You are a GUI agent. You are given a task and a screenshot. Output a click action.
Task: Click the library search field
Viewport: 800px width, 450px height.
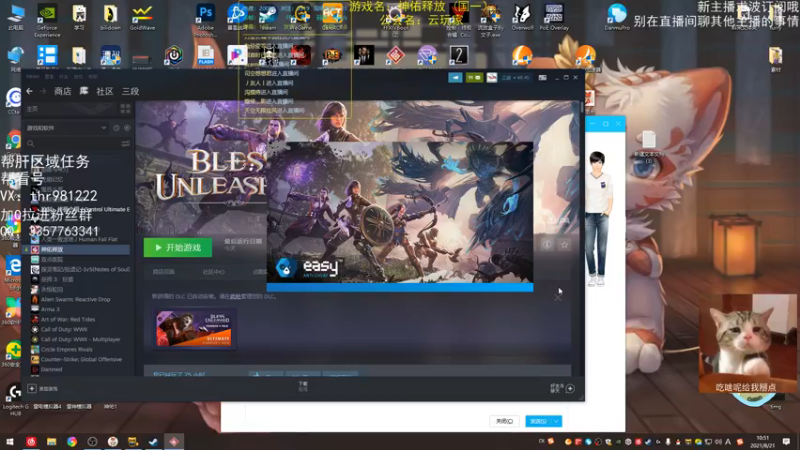[71, 144]
